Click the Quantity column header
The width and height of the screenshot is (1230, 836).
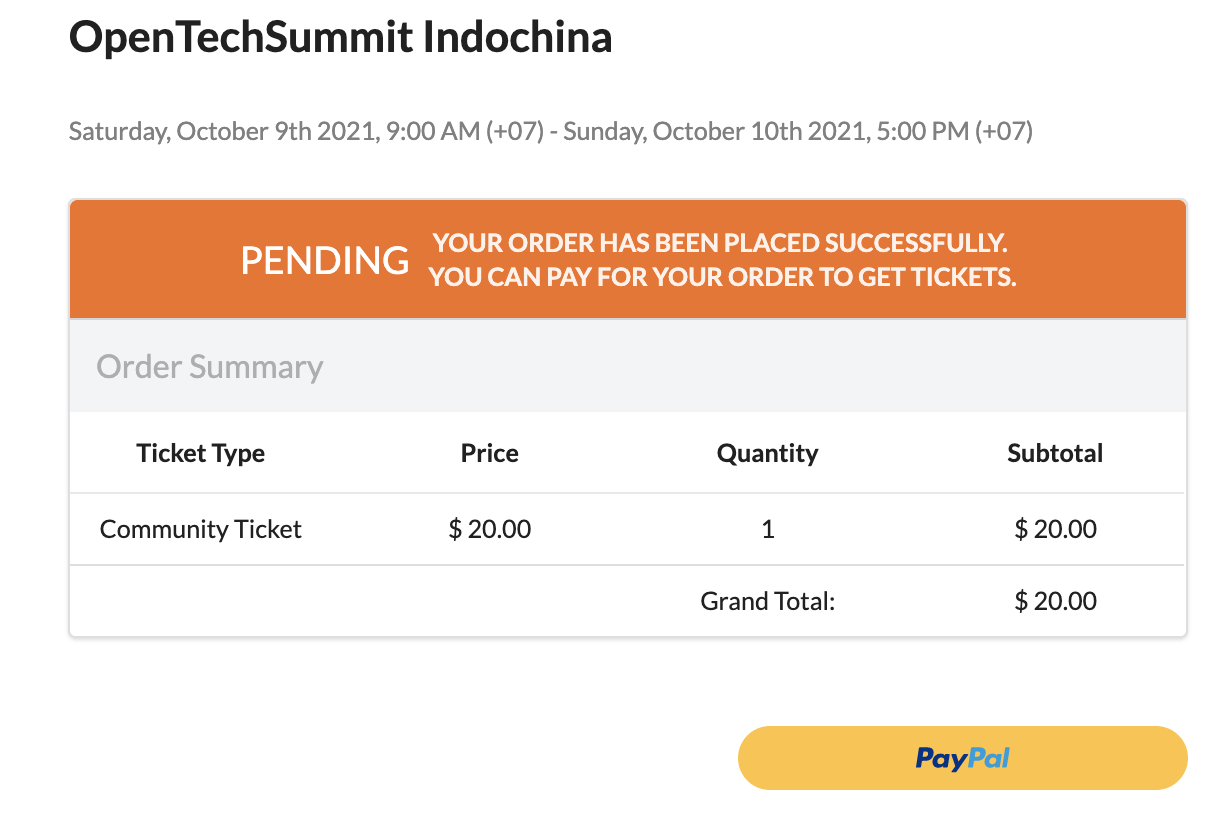coord(768,453)
